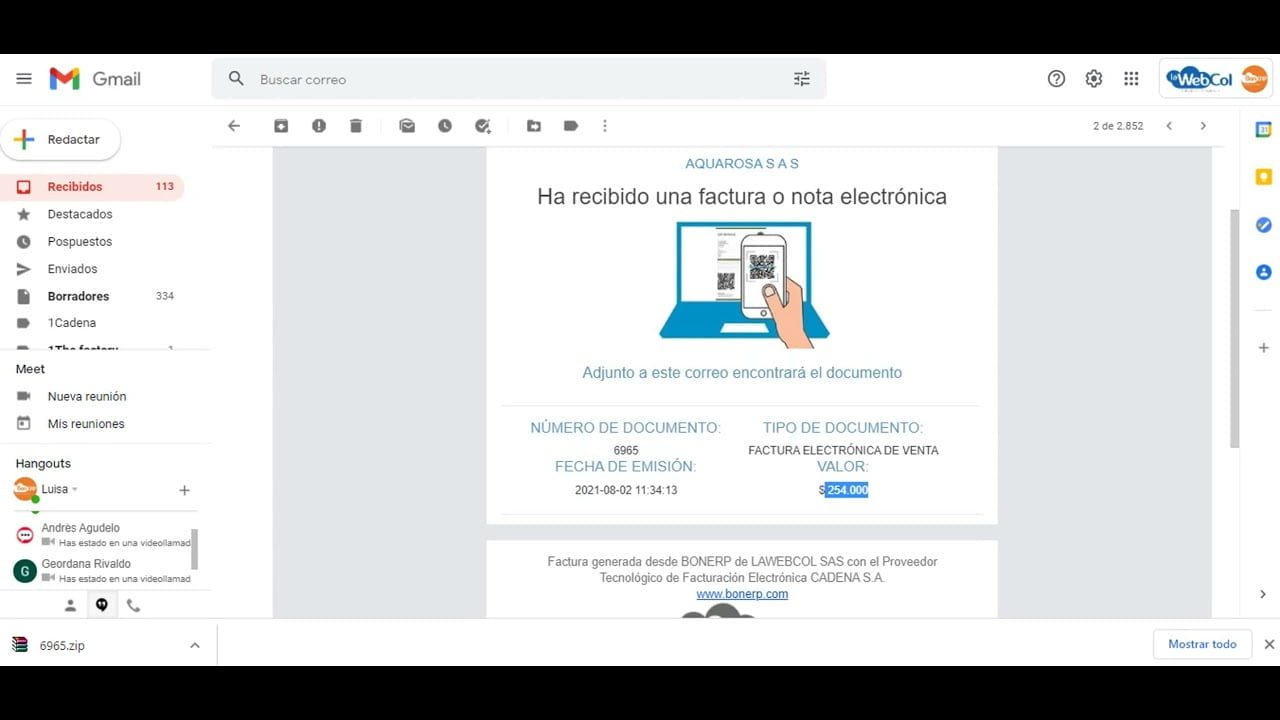Archive this email
The image size is (1280, 720).
point(281,126)
